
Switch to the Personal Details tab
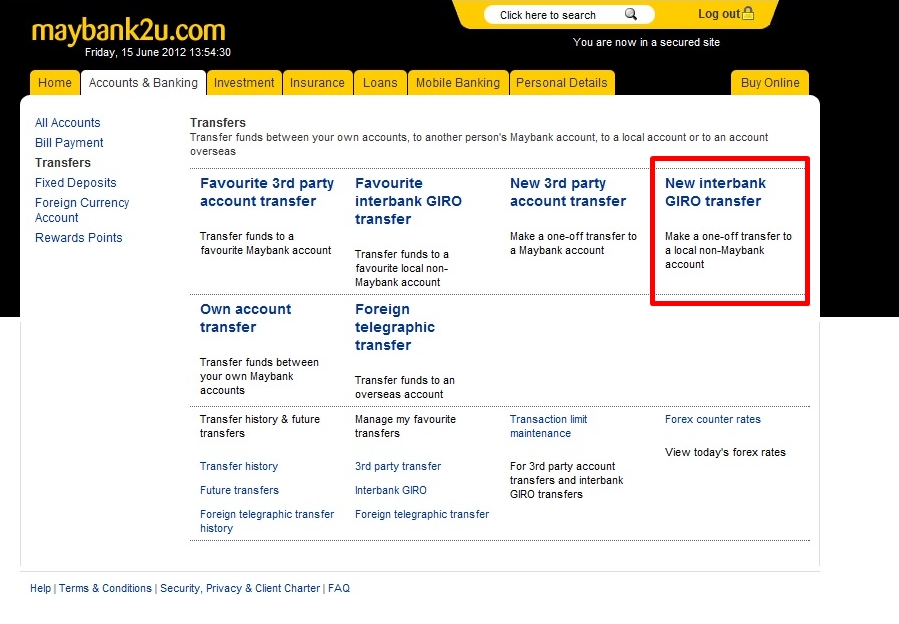point(562,83)
